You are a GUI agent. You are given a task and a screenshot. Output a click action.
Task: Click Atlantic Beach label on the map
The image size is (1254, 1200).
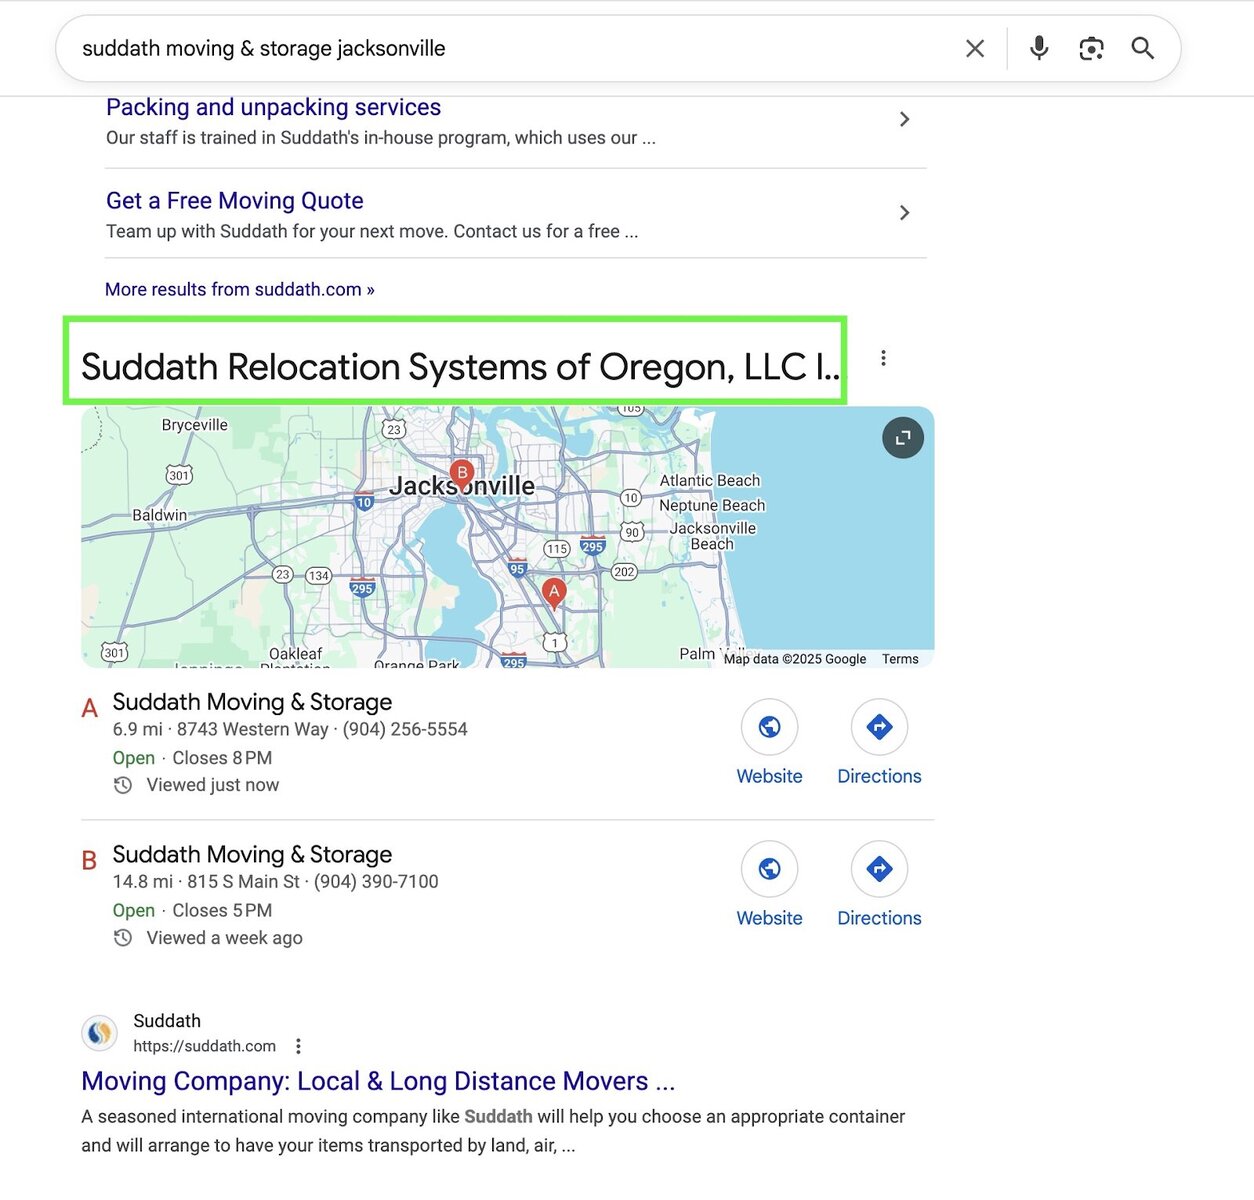click(x=710, y=481)
